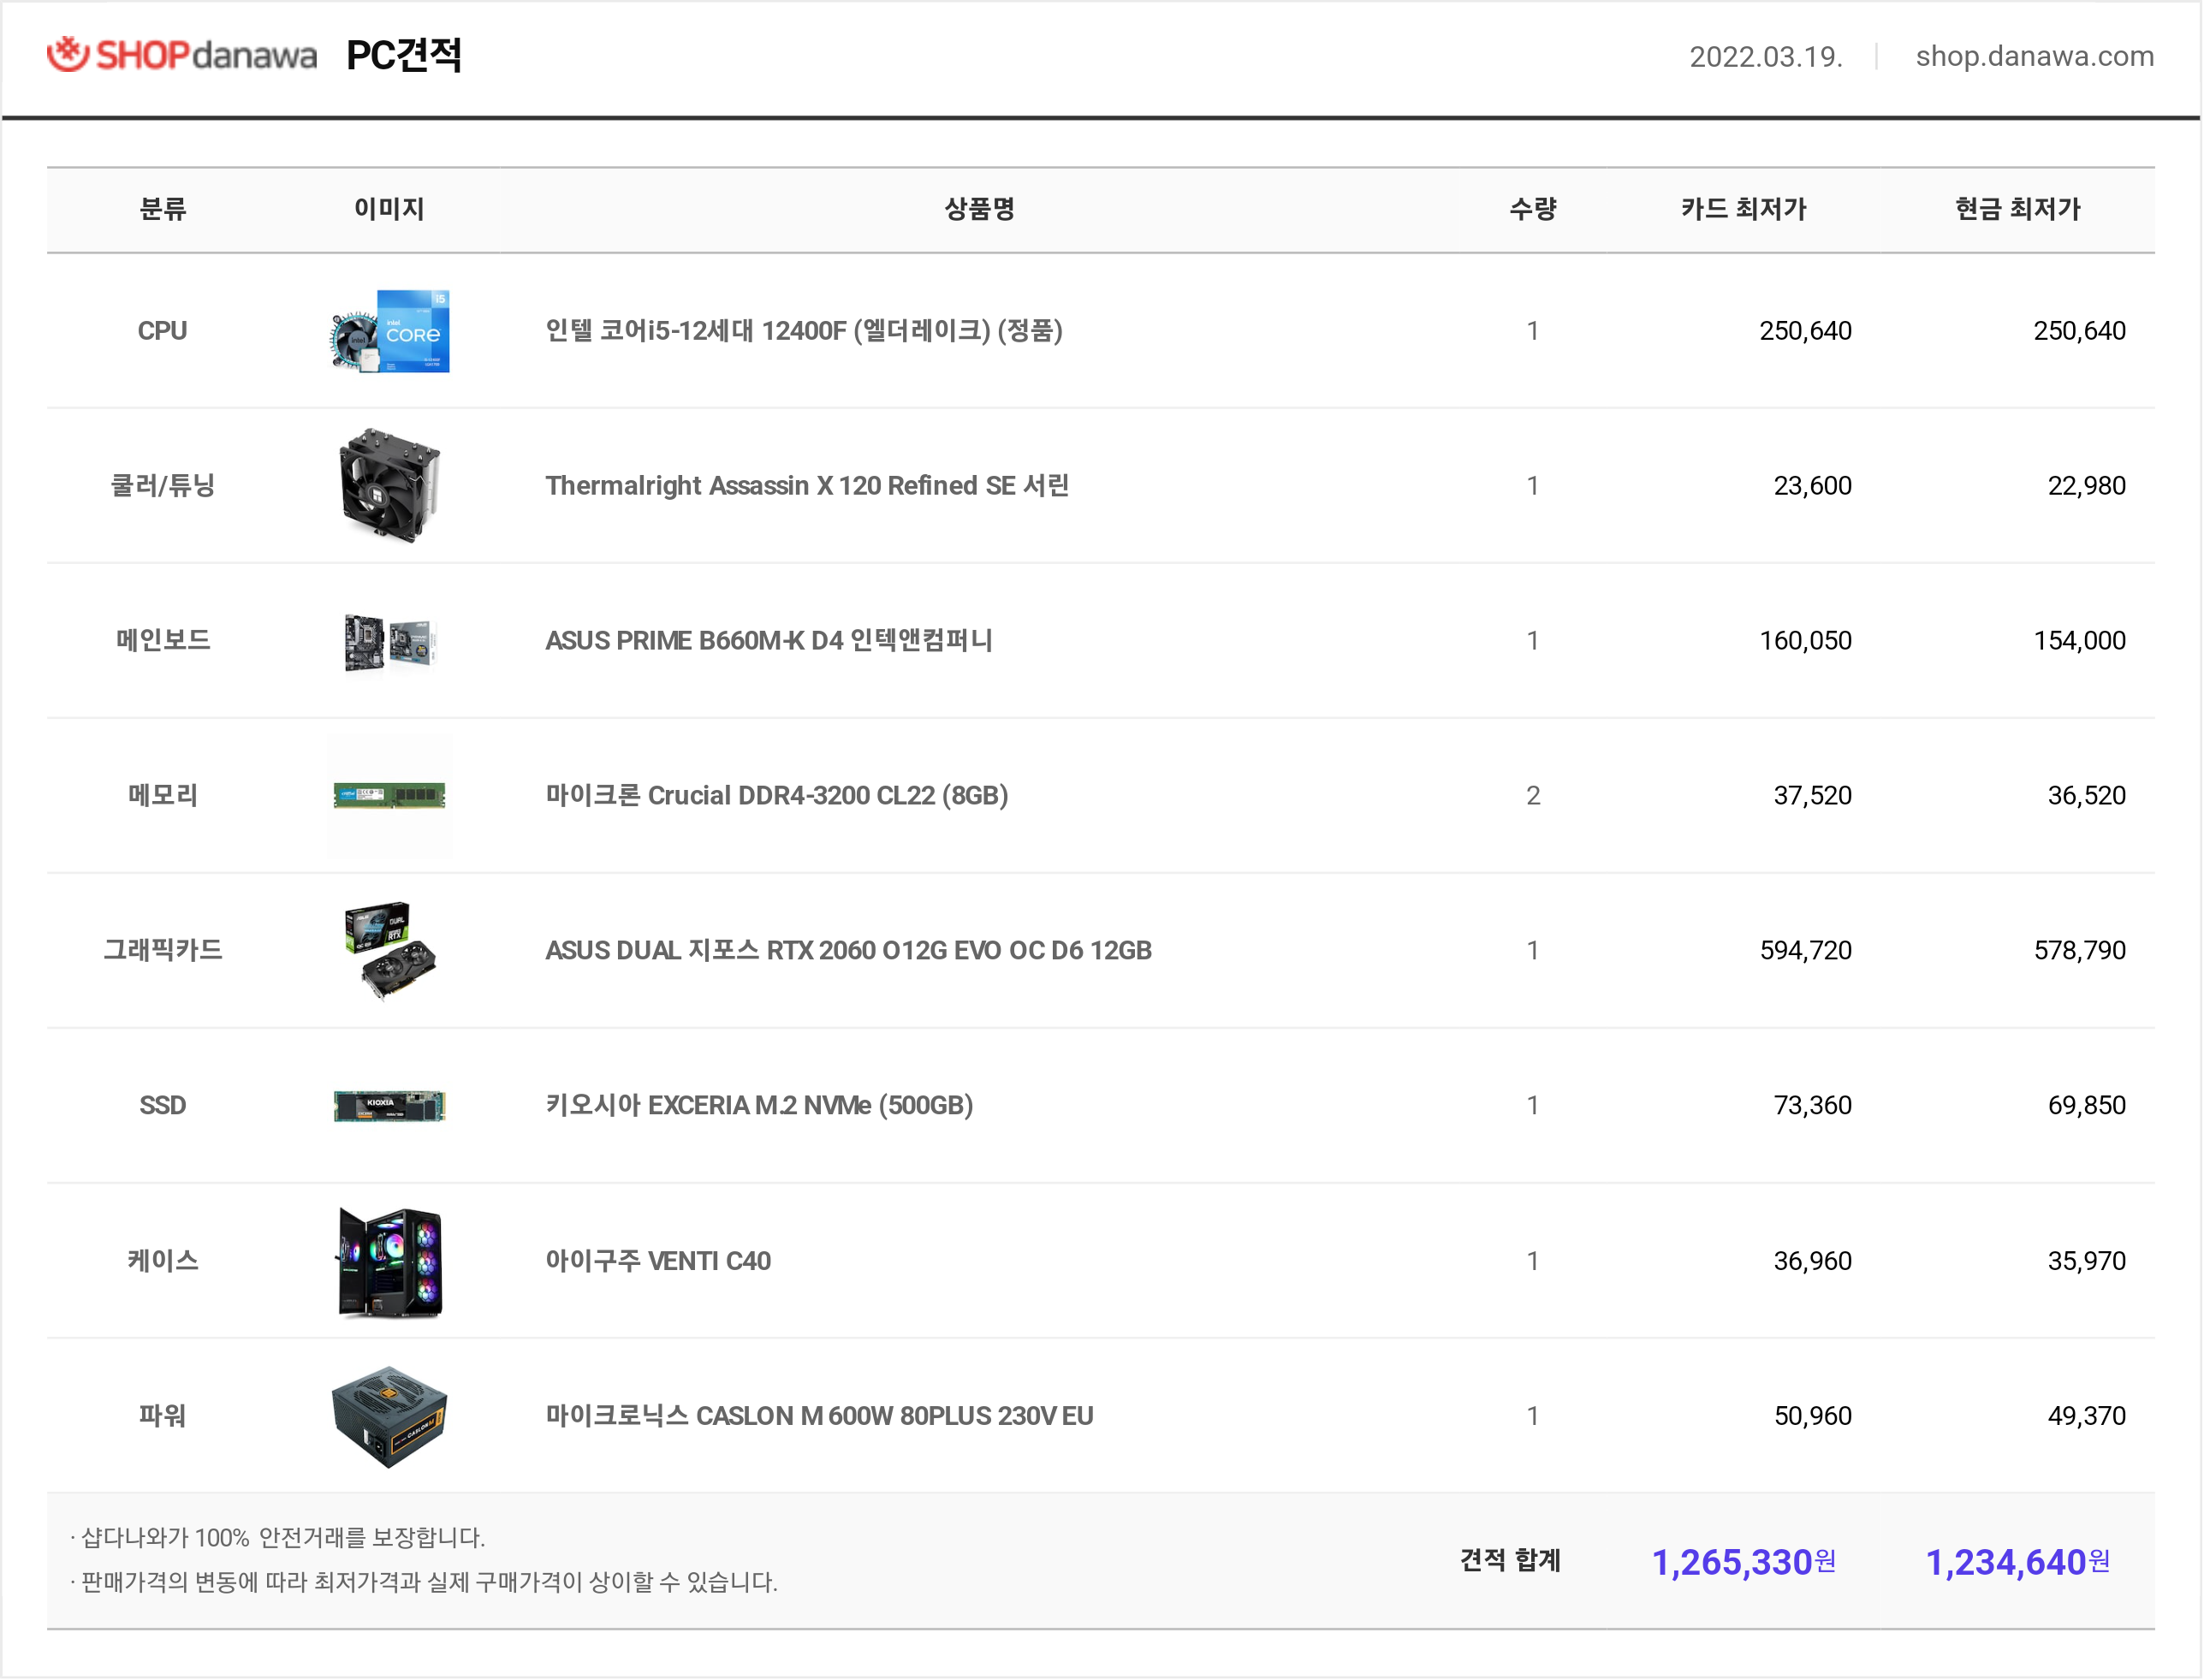Click the cooler card price 23,600
This screenshot has width=2204, height=1680.
[x=1813, y=486]
